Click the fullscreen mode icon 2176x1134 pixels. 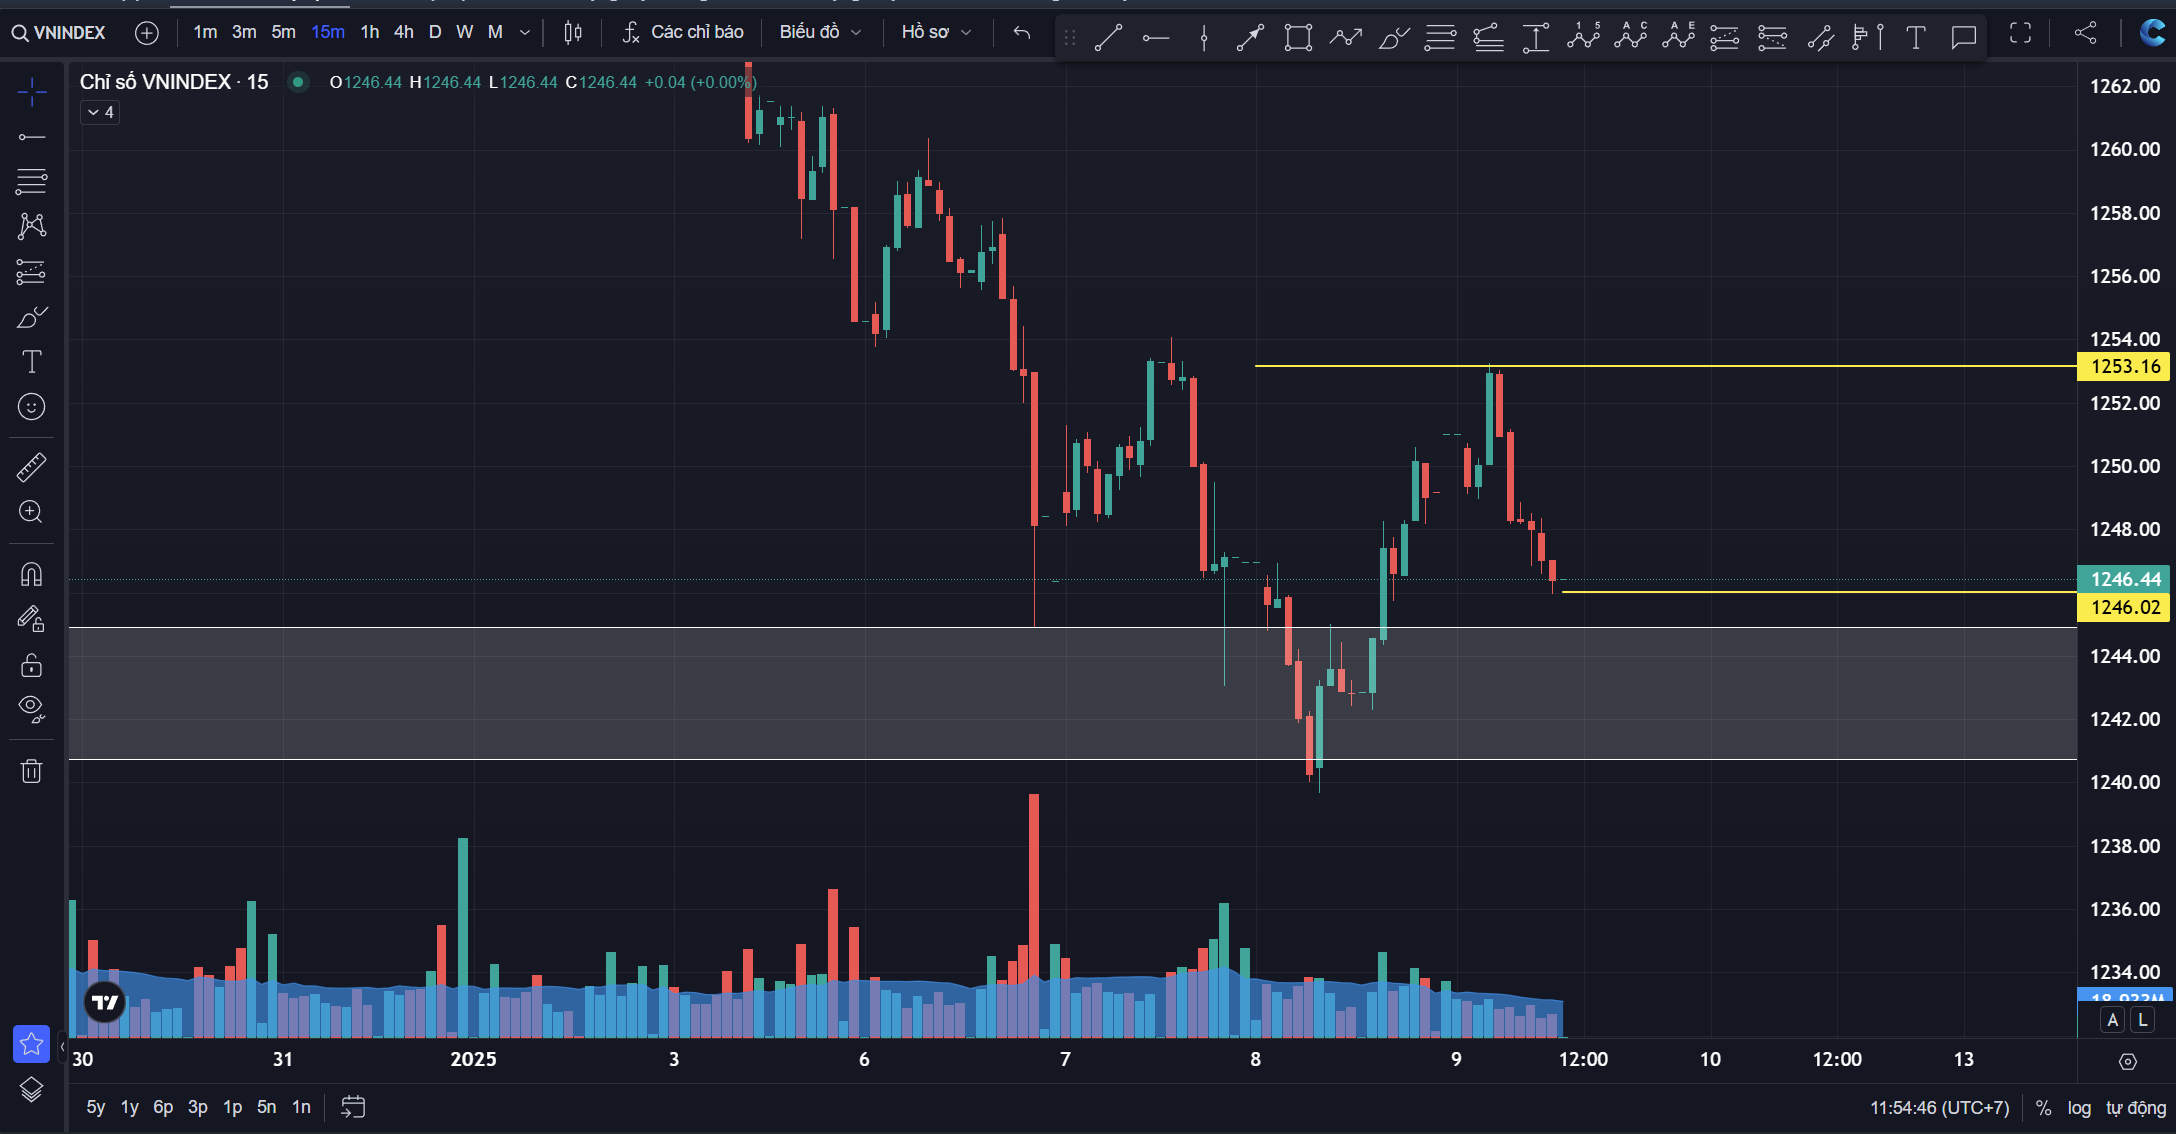click(2020, 33)
